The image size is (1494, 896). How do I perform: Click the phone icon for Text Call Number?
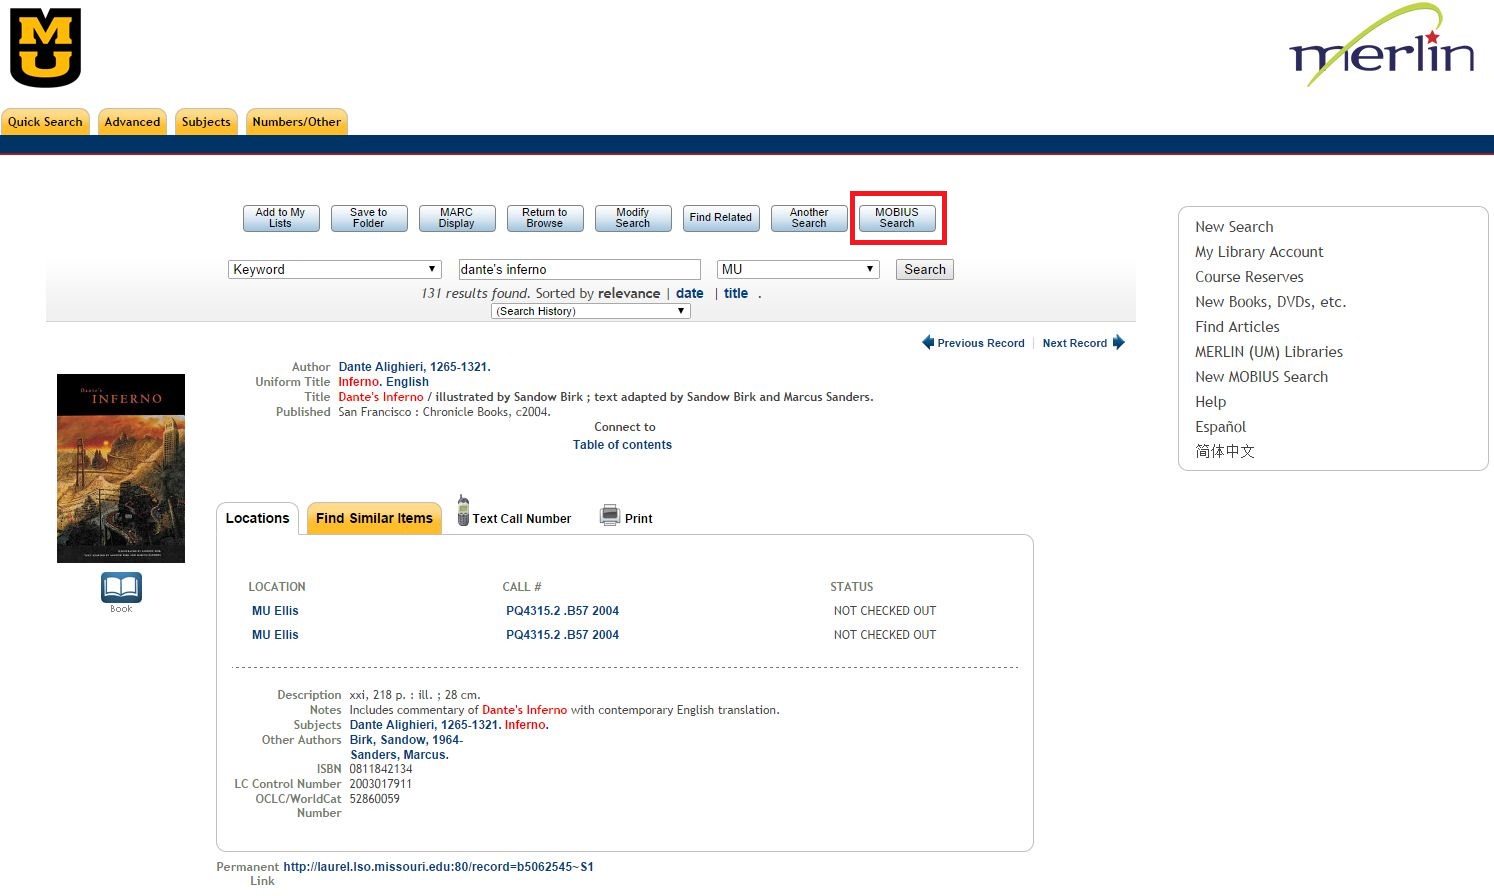pos(463,511)
